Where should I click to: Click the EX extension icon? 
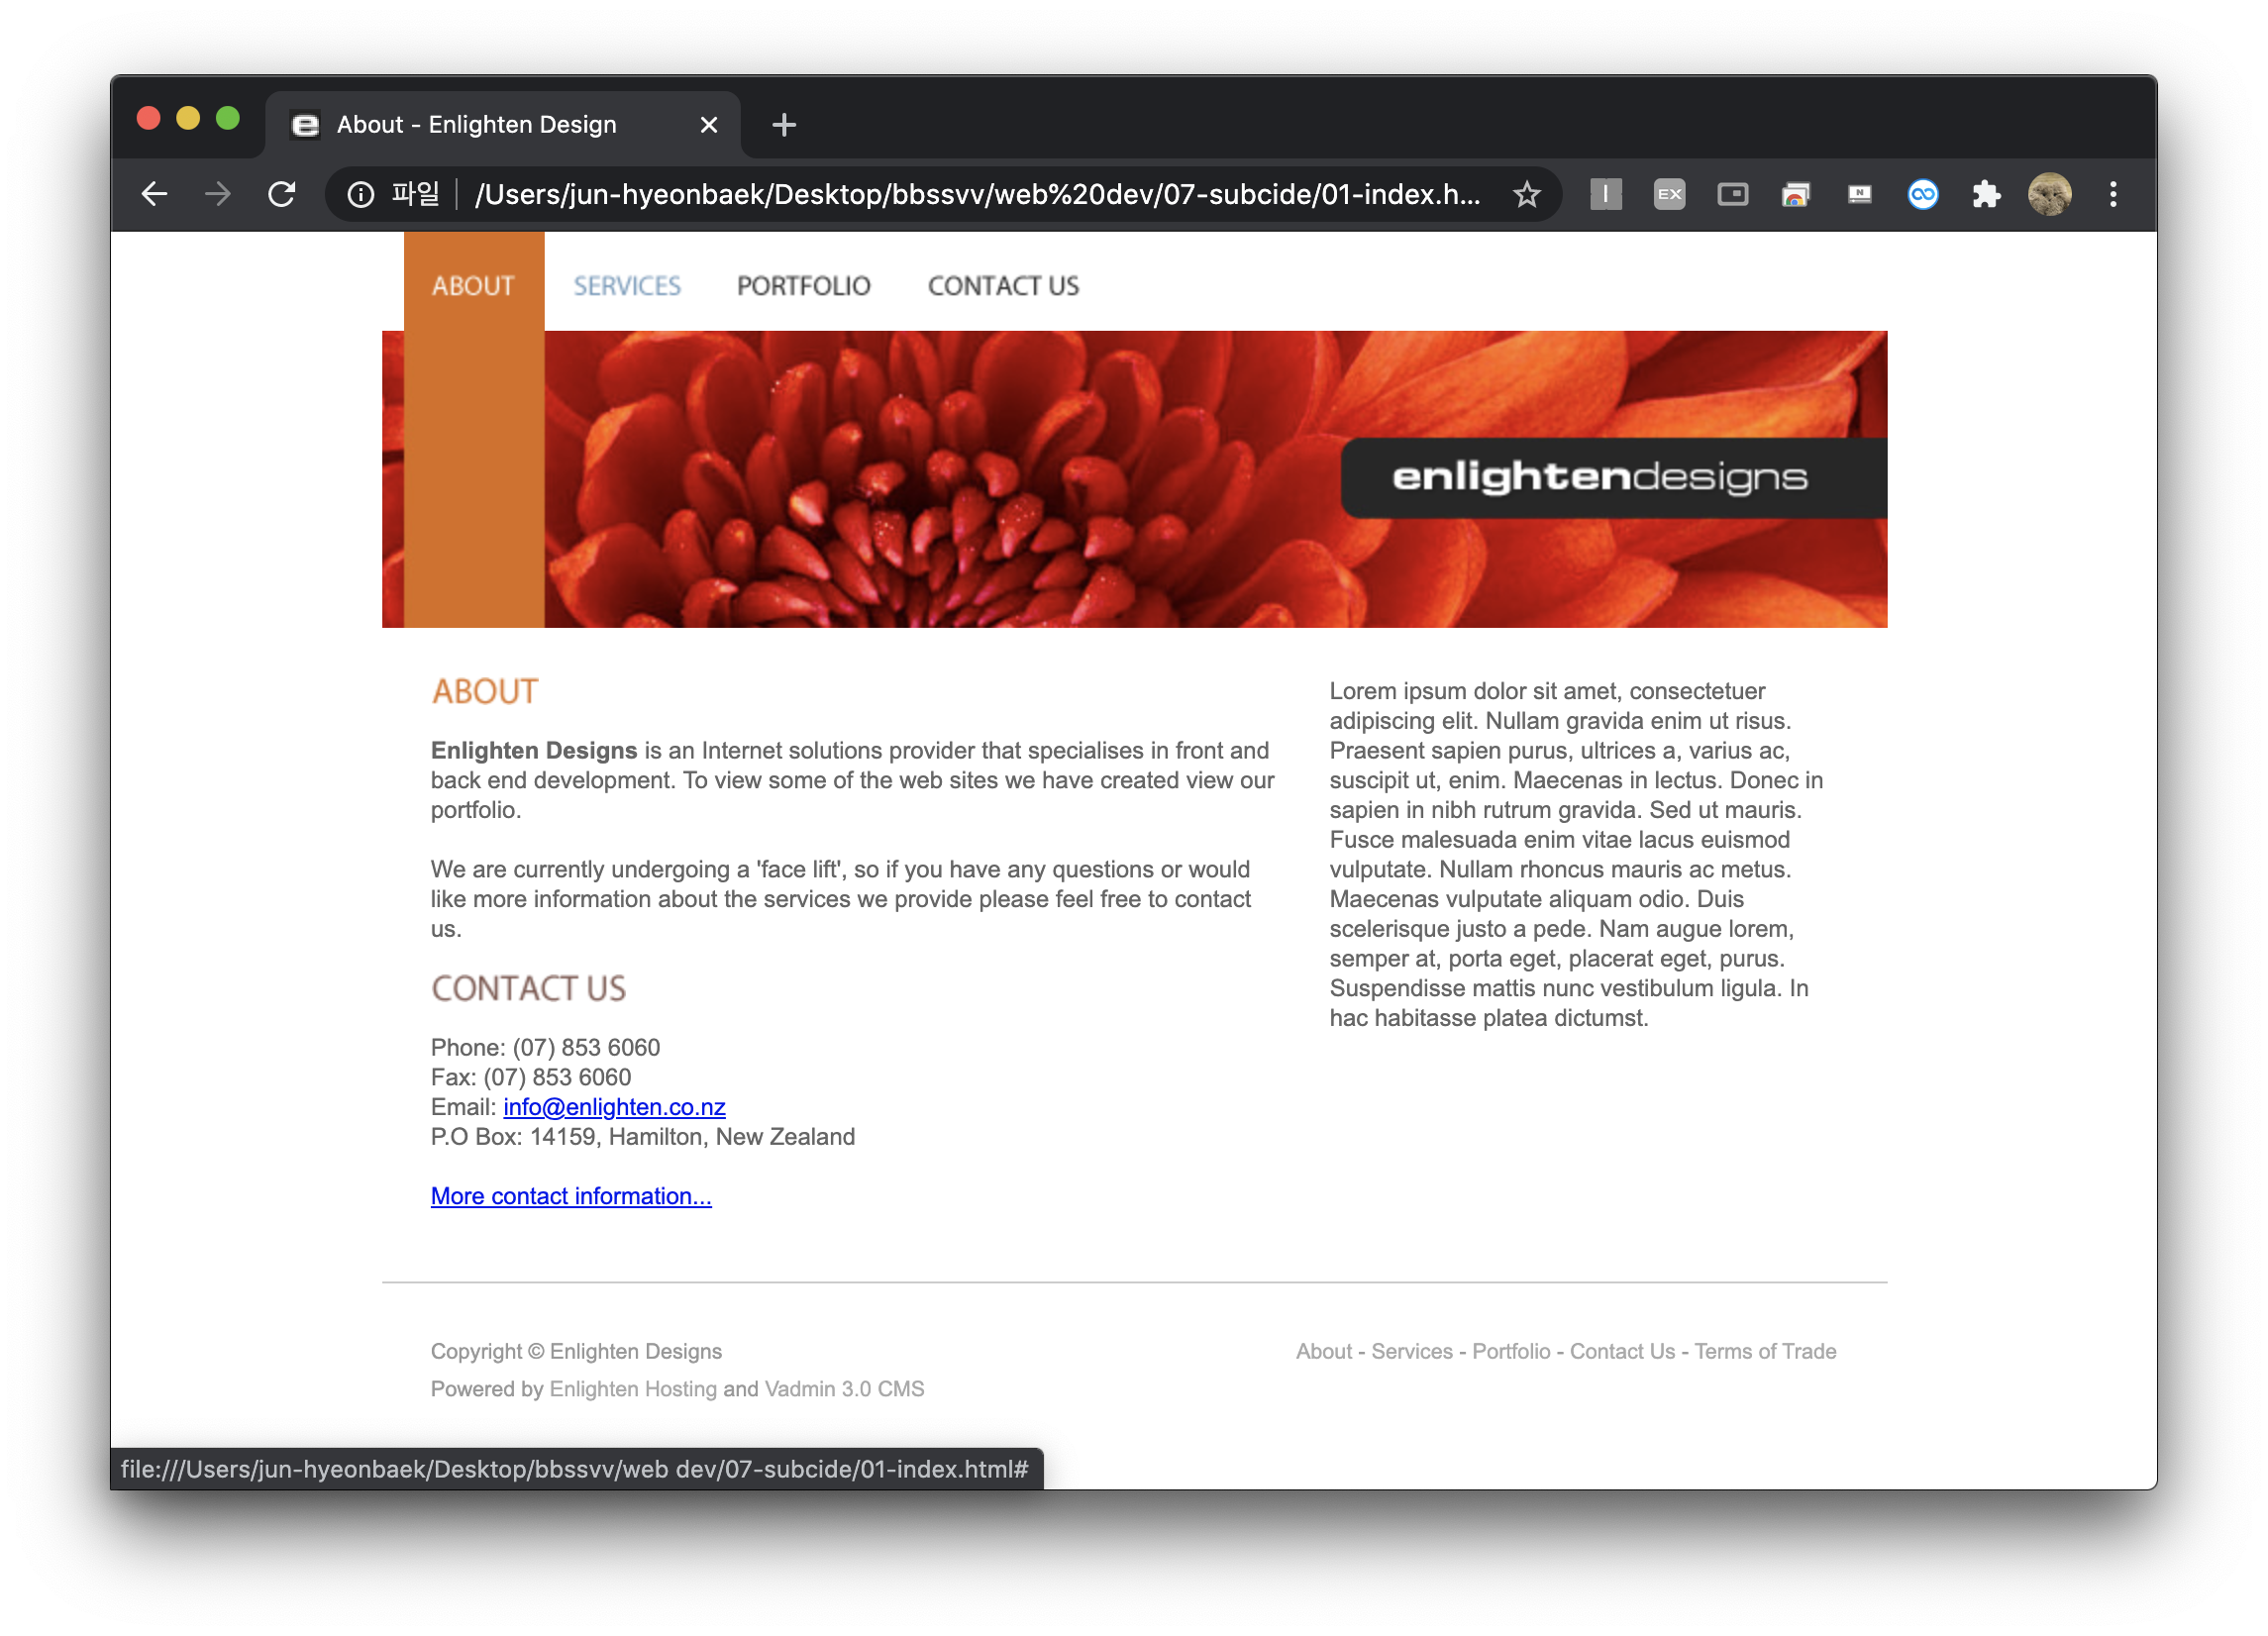click(1669, 194)
